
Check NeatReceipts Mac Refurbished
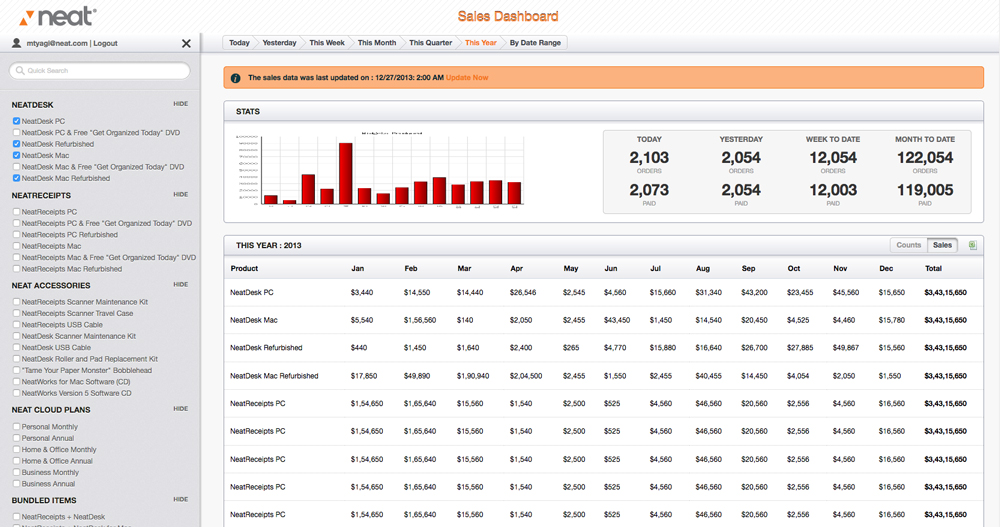pos(16,269)
